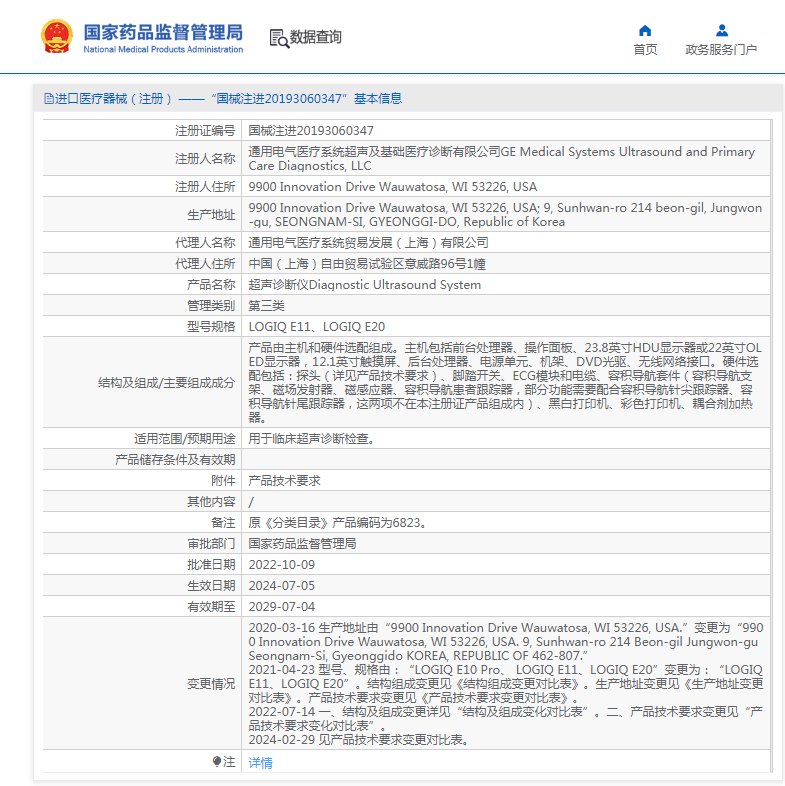Click the 政务服务门户 user icon
785x786 pixels.
coord(722,31)
